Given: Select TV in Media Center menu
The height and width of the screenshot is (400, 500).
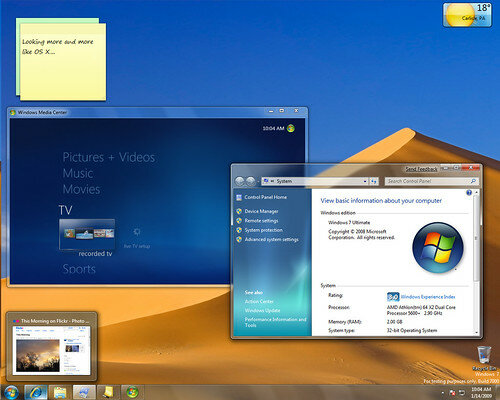Looking at the screenshot, I should [65, 210].
